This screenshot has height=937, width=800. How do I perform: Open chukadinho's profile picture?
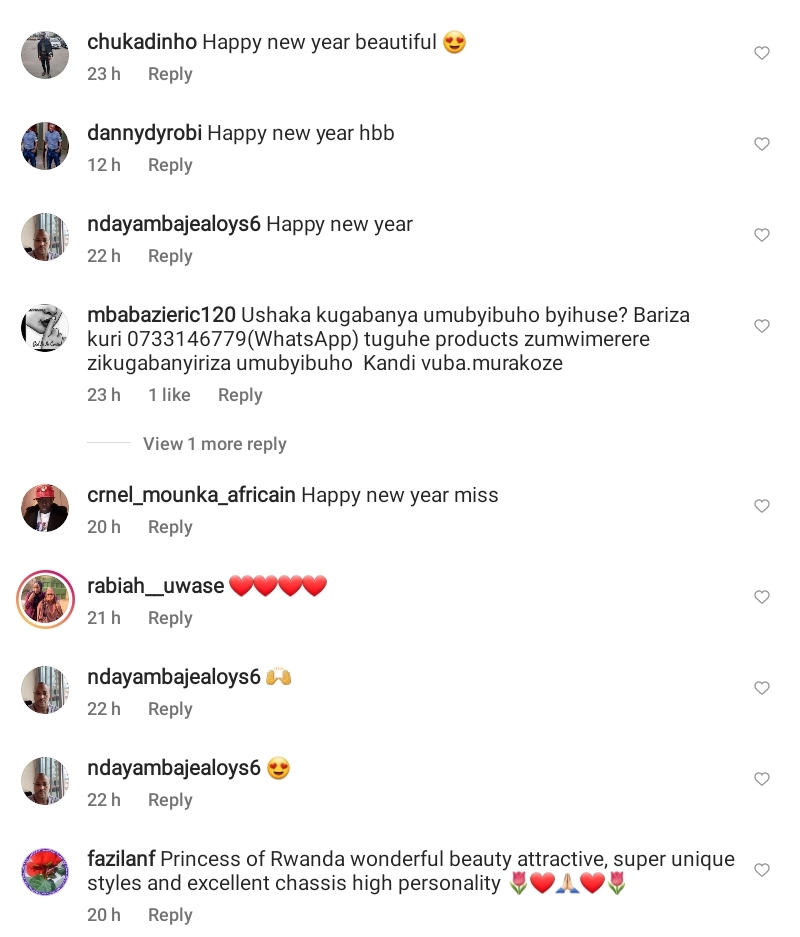[x=45, y=54]
